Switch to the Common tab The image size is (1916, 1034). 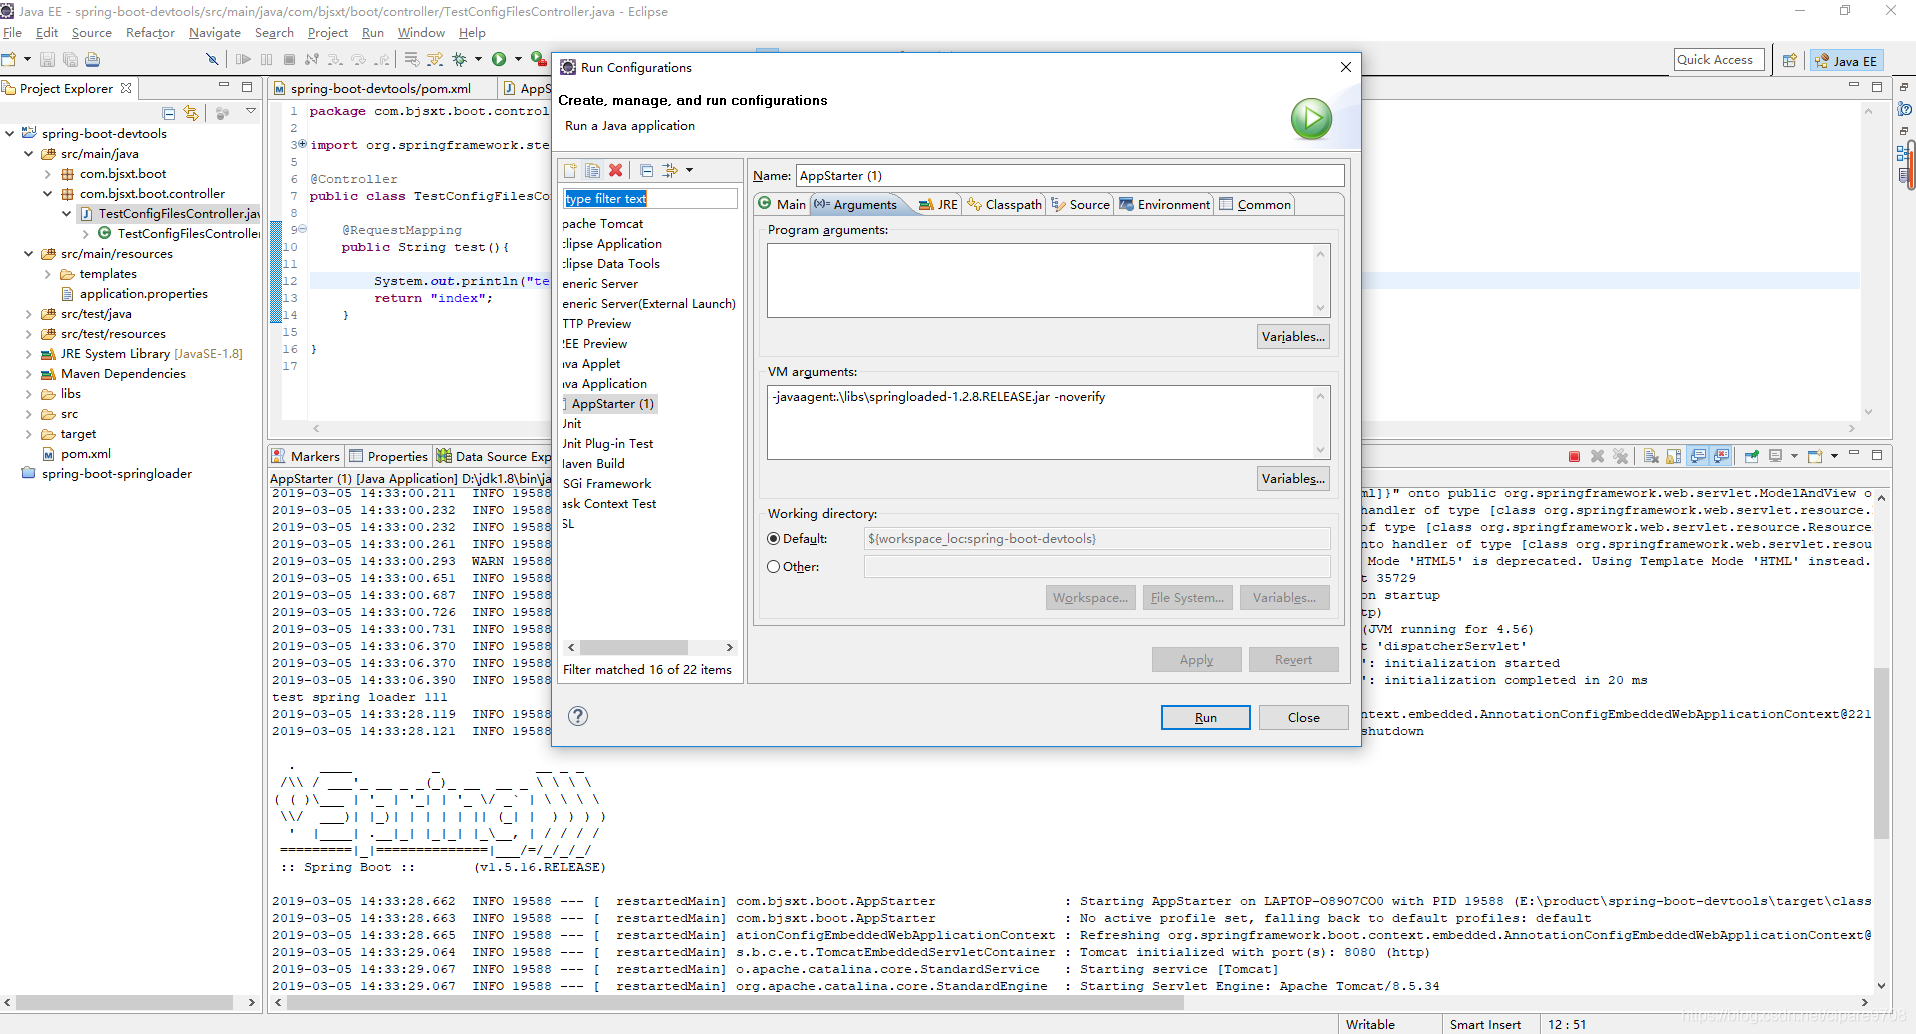click(1255, 204)
